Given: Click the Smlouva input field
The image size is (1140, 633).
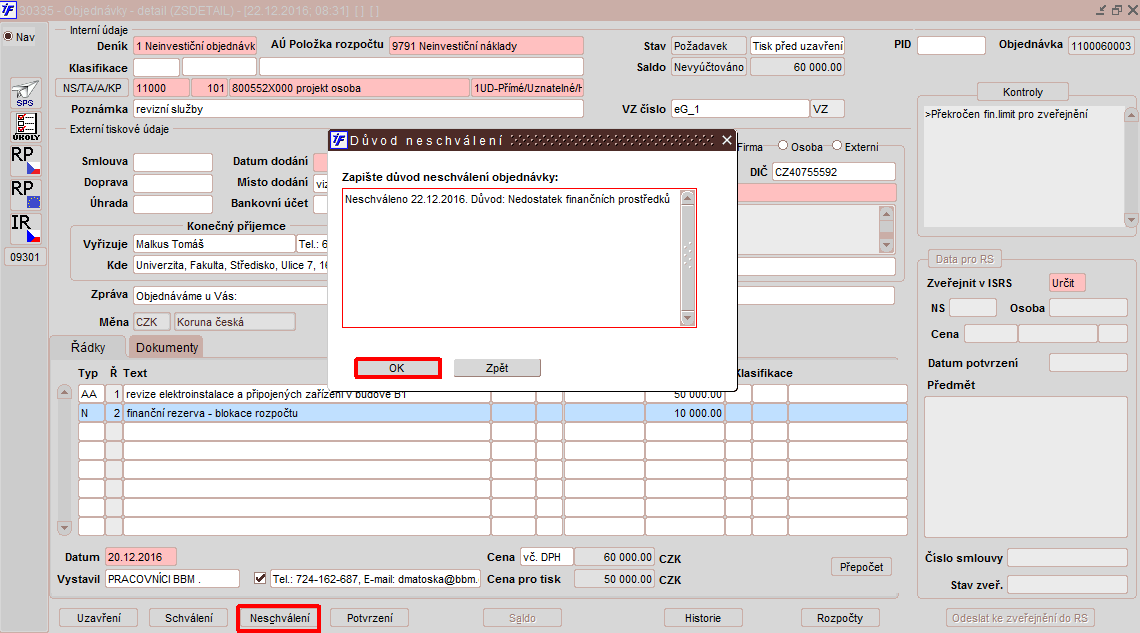Looking at the screenshot, I should (x=173, y=161).
